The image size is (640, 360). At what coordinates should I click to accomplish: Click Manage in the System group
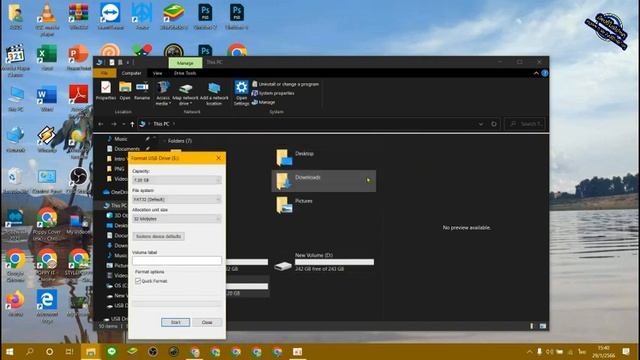tap(263, 102)
